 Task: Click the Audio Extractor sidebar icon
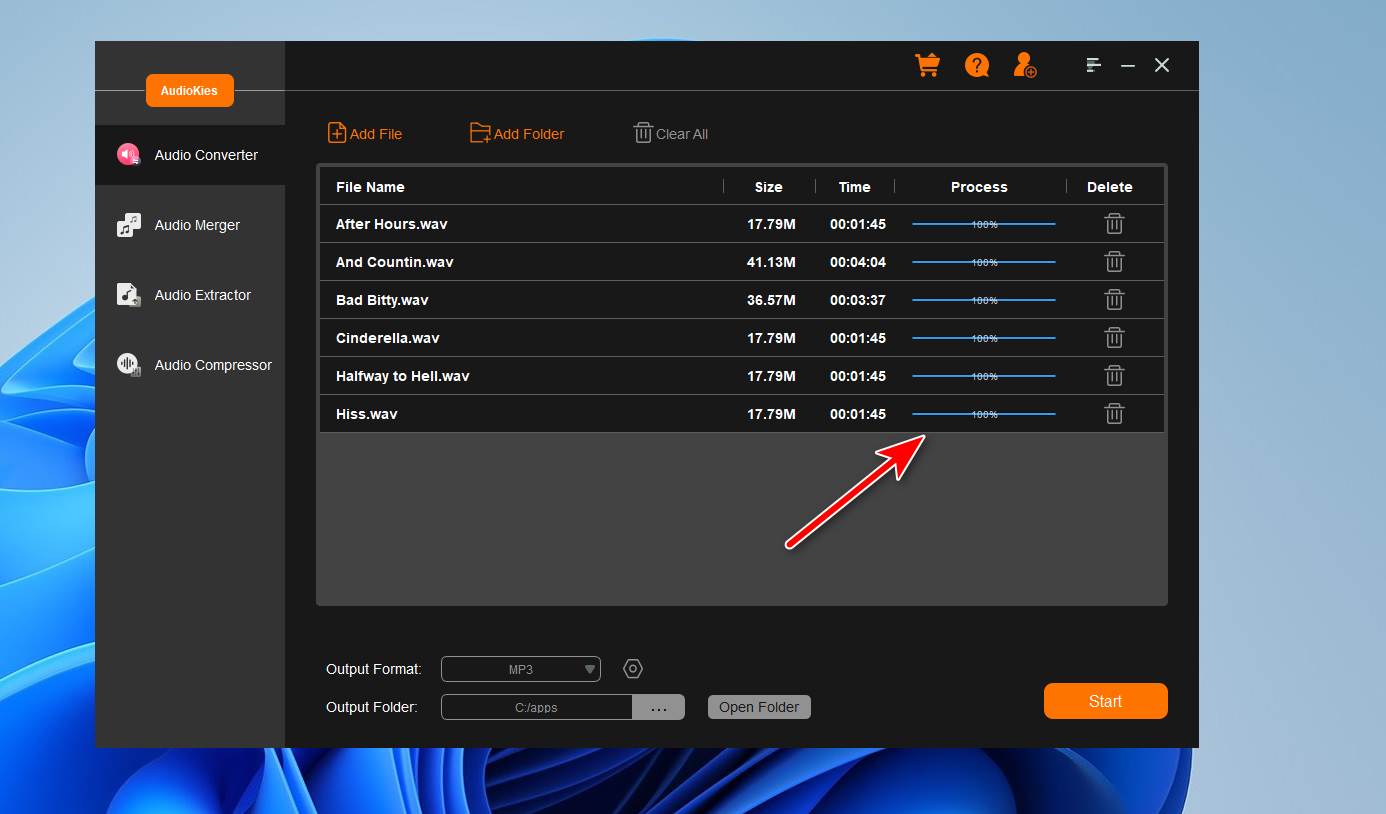(x=129, y=295)
